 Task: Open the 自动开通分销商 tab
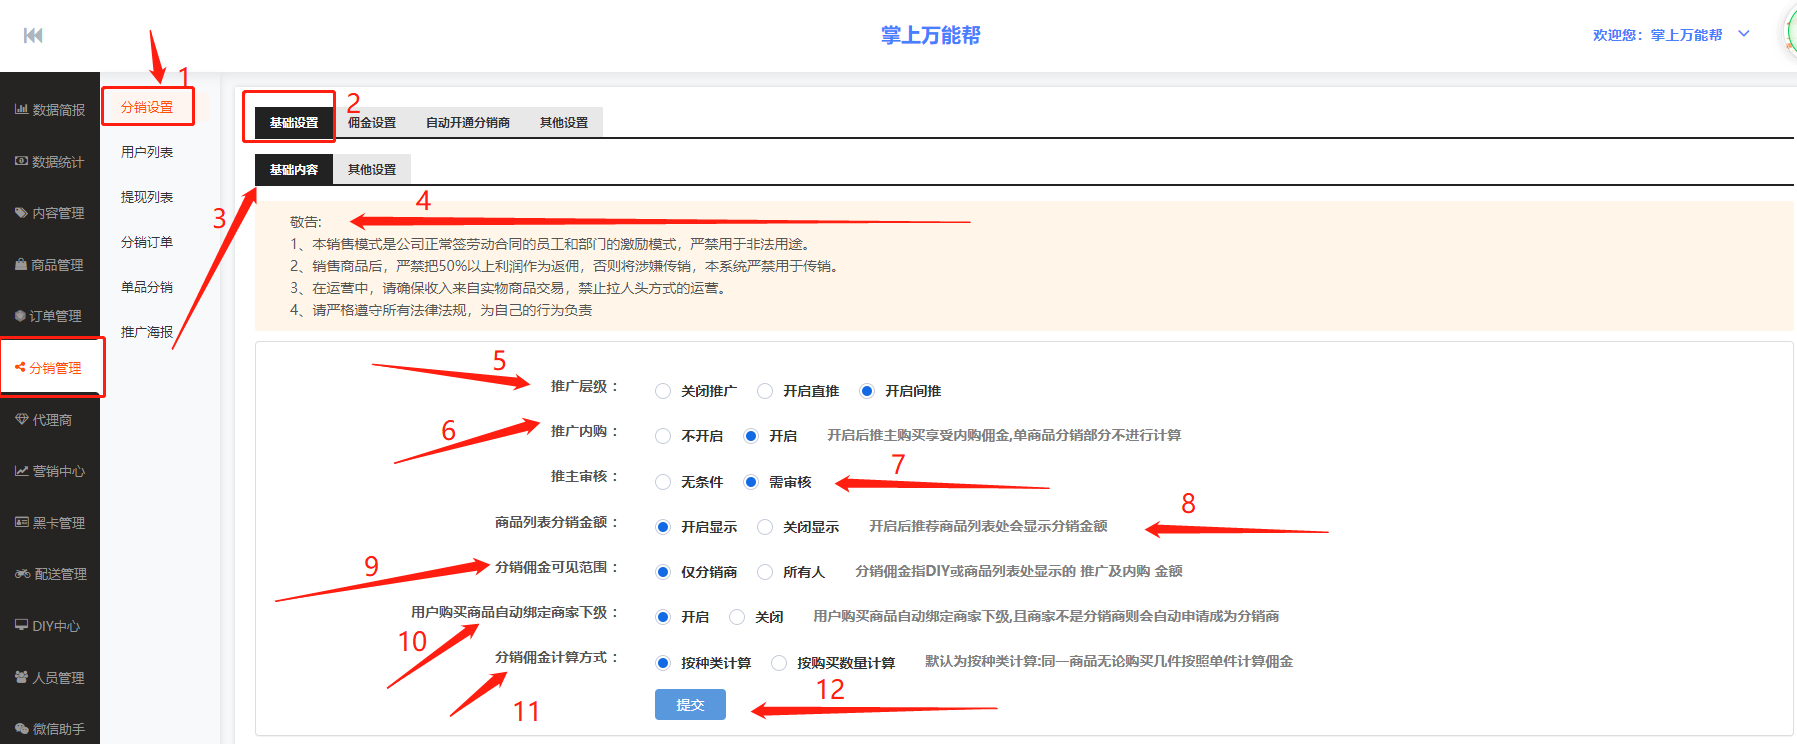(467, 123)
